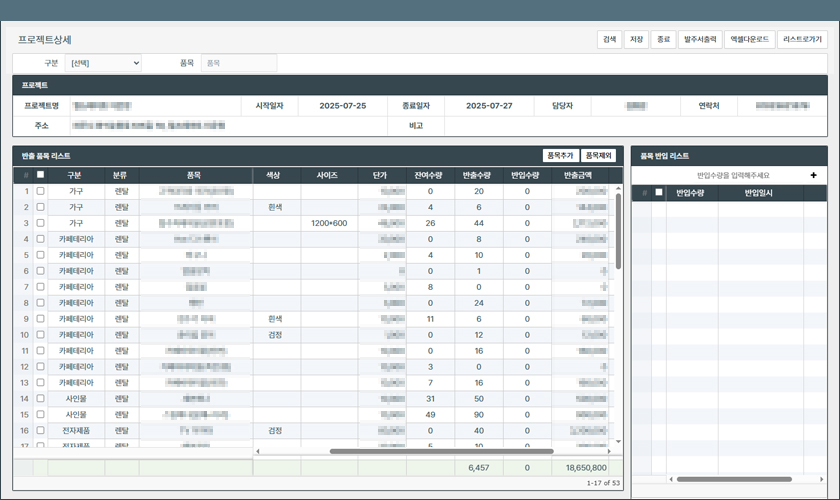Sort by the 잔여수량 column header

click(x=430, y=175)
